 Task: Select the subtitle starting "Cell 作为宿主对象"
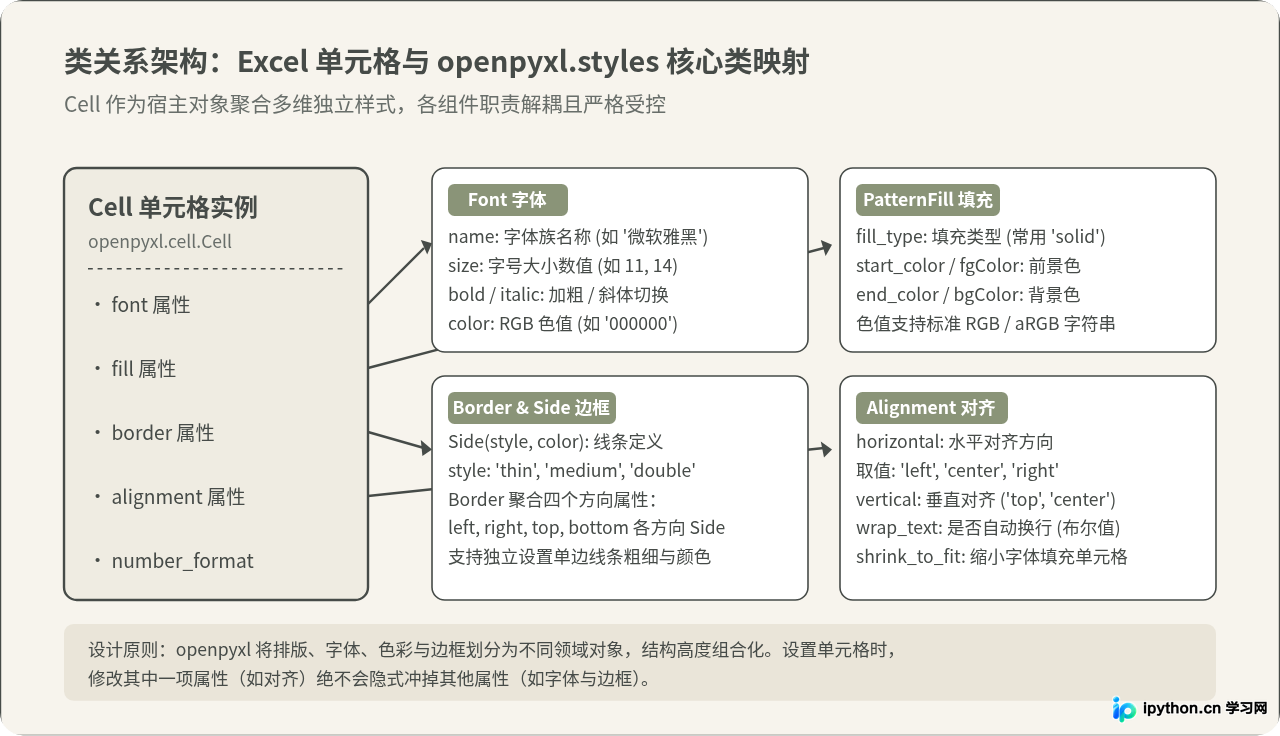tap(365, 105)
